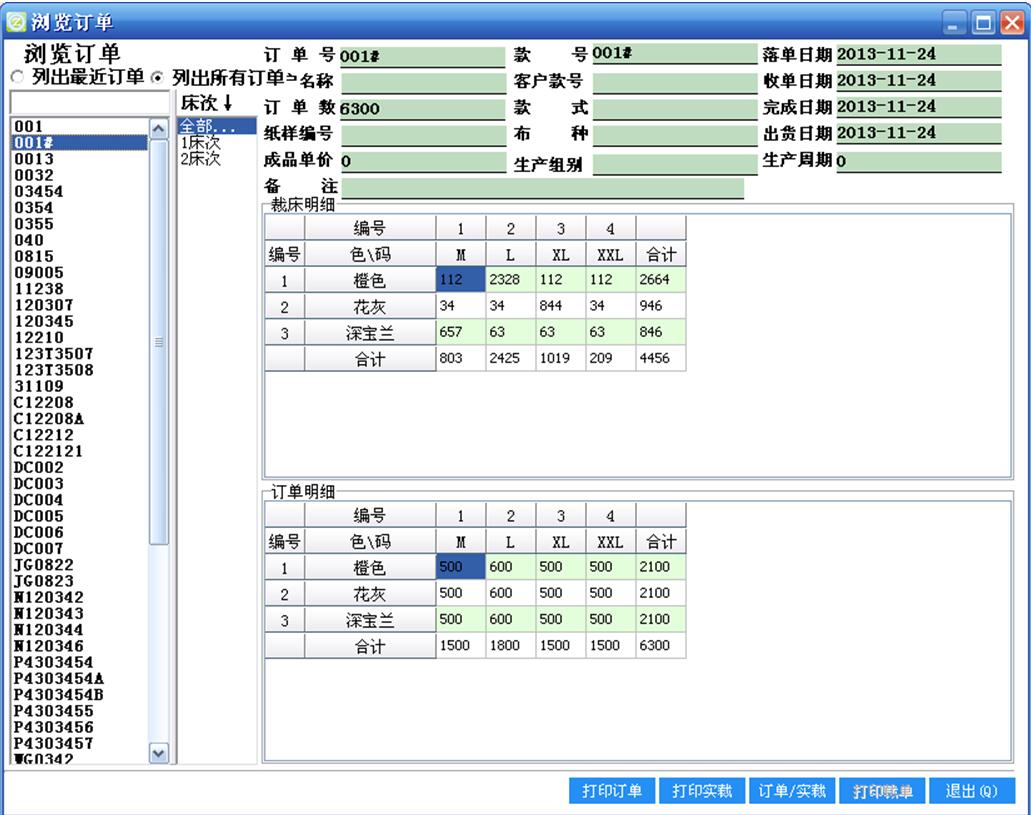Click the 打印实裁 button
This screenshot has width=1031, height=815.
pos(702,791)
